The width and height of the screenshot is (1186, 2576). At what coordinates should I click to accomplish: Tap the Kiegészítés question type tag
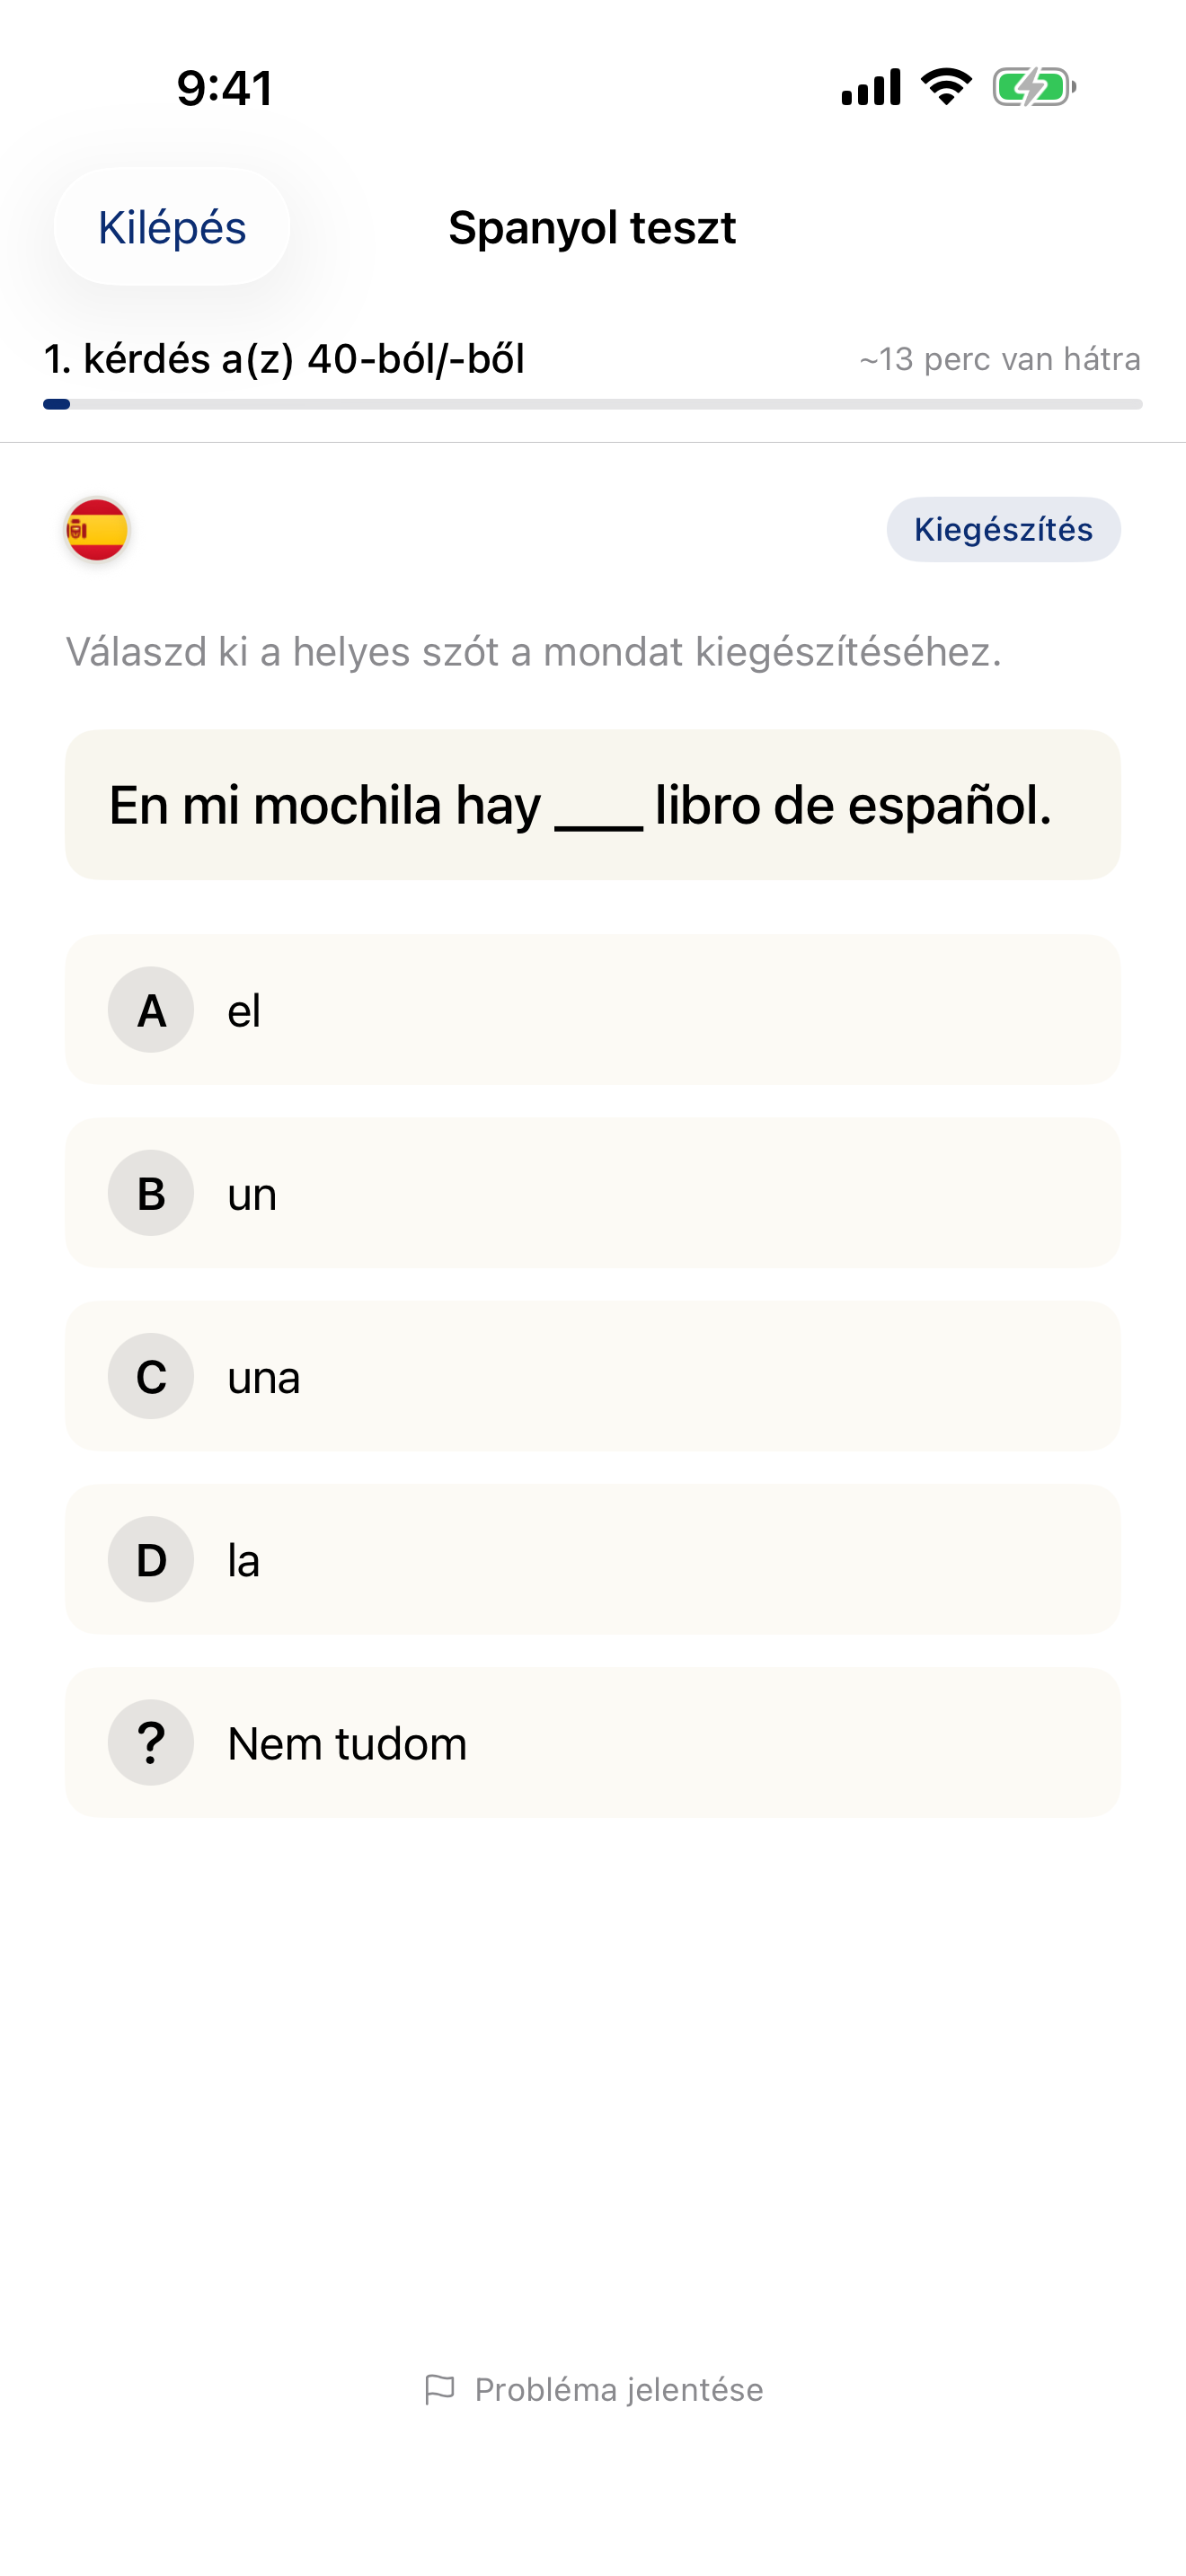[x=1003, y=529]
